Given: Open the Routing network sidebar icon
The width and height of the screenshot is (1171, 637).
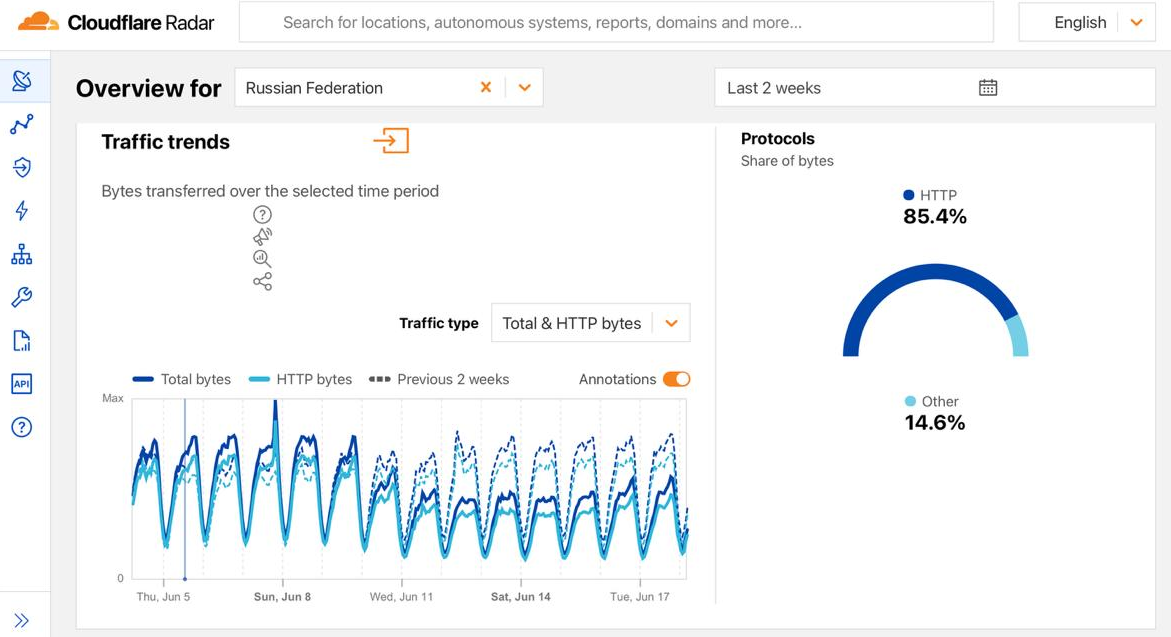Looking at the screenshot, I should point(22,255).
